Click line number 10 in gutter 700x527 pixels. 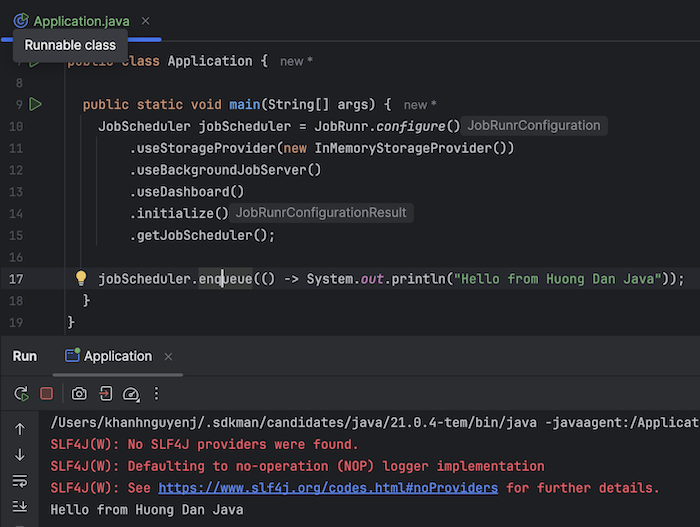click(16, 127)
